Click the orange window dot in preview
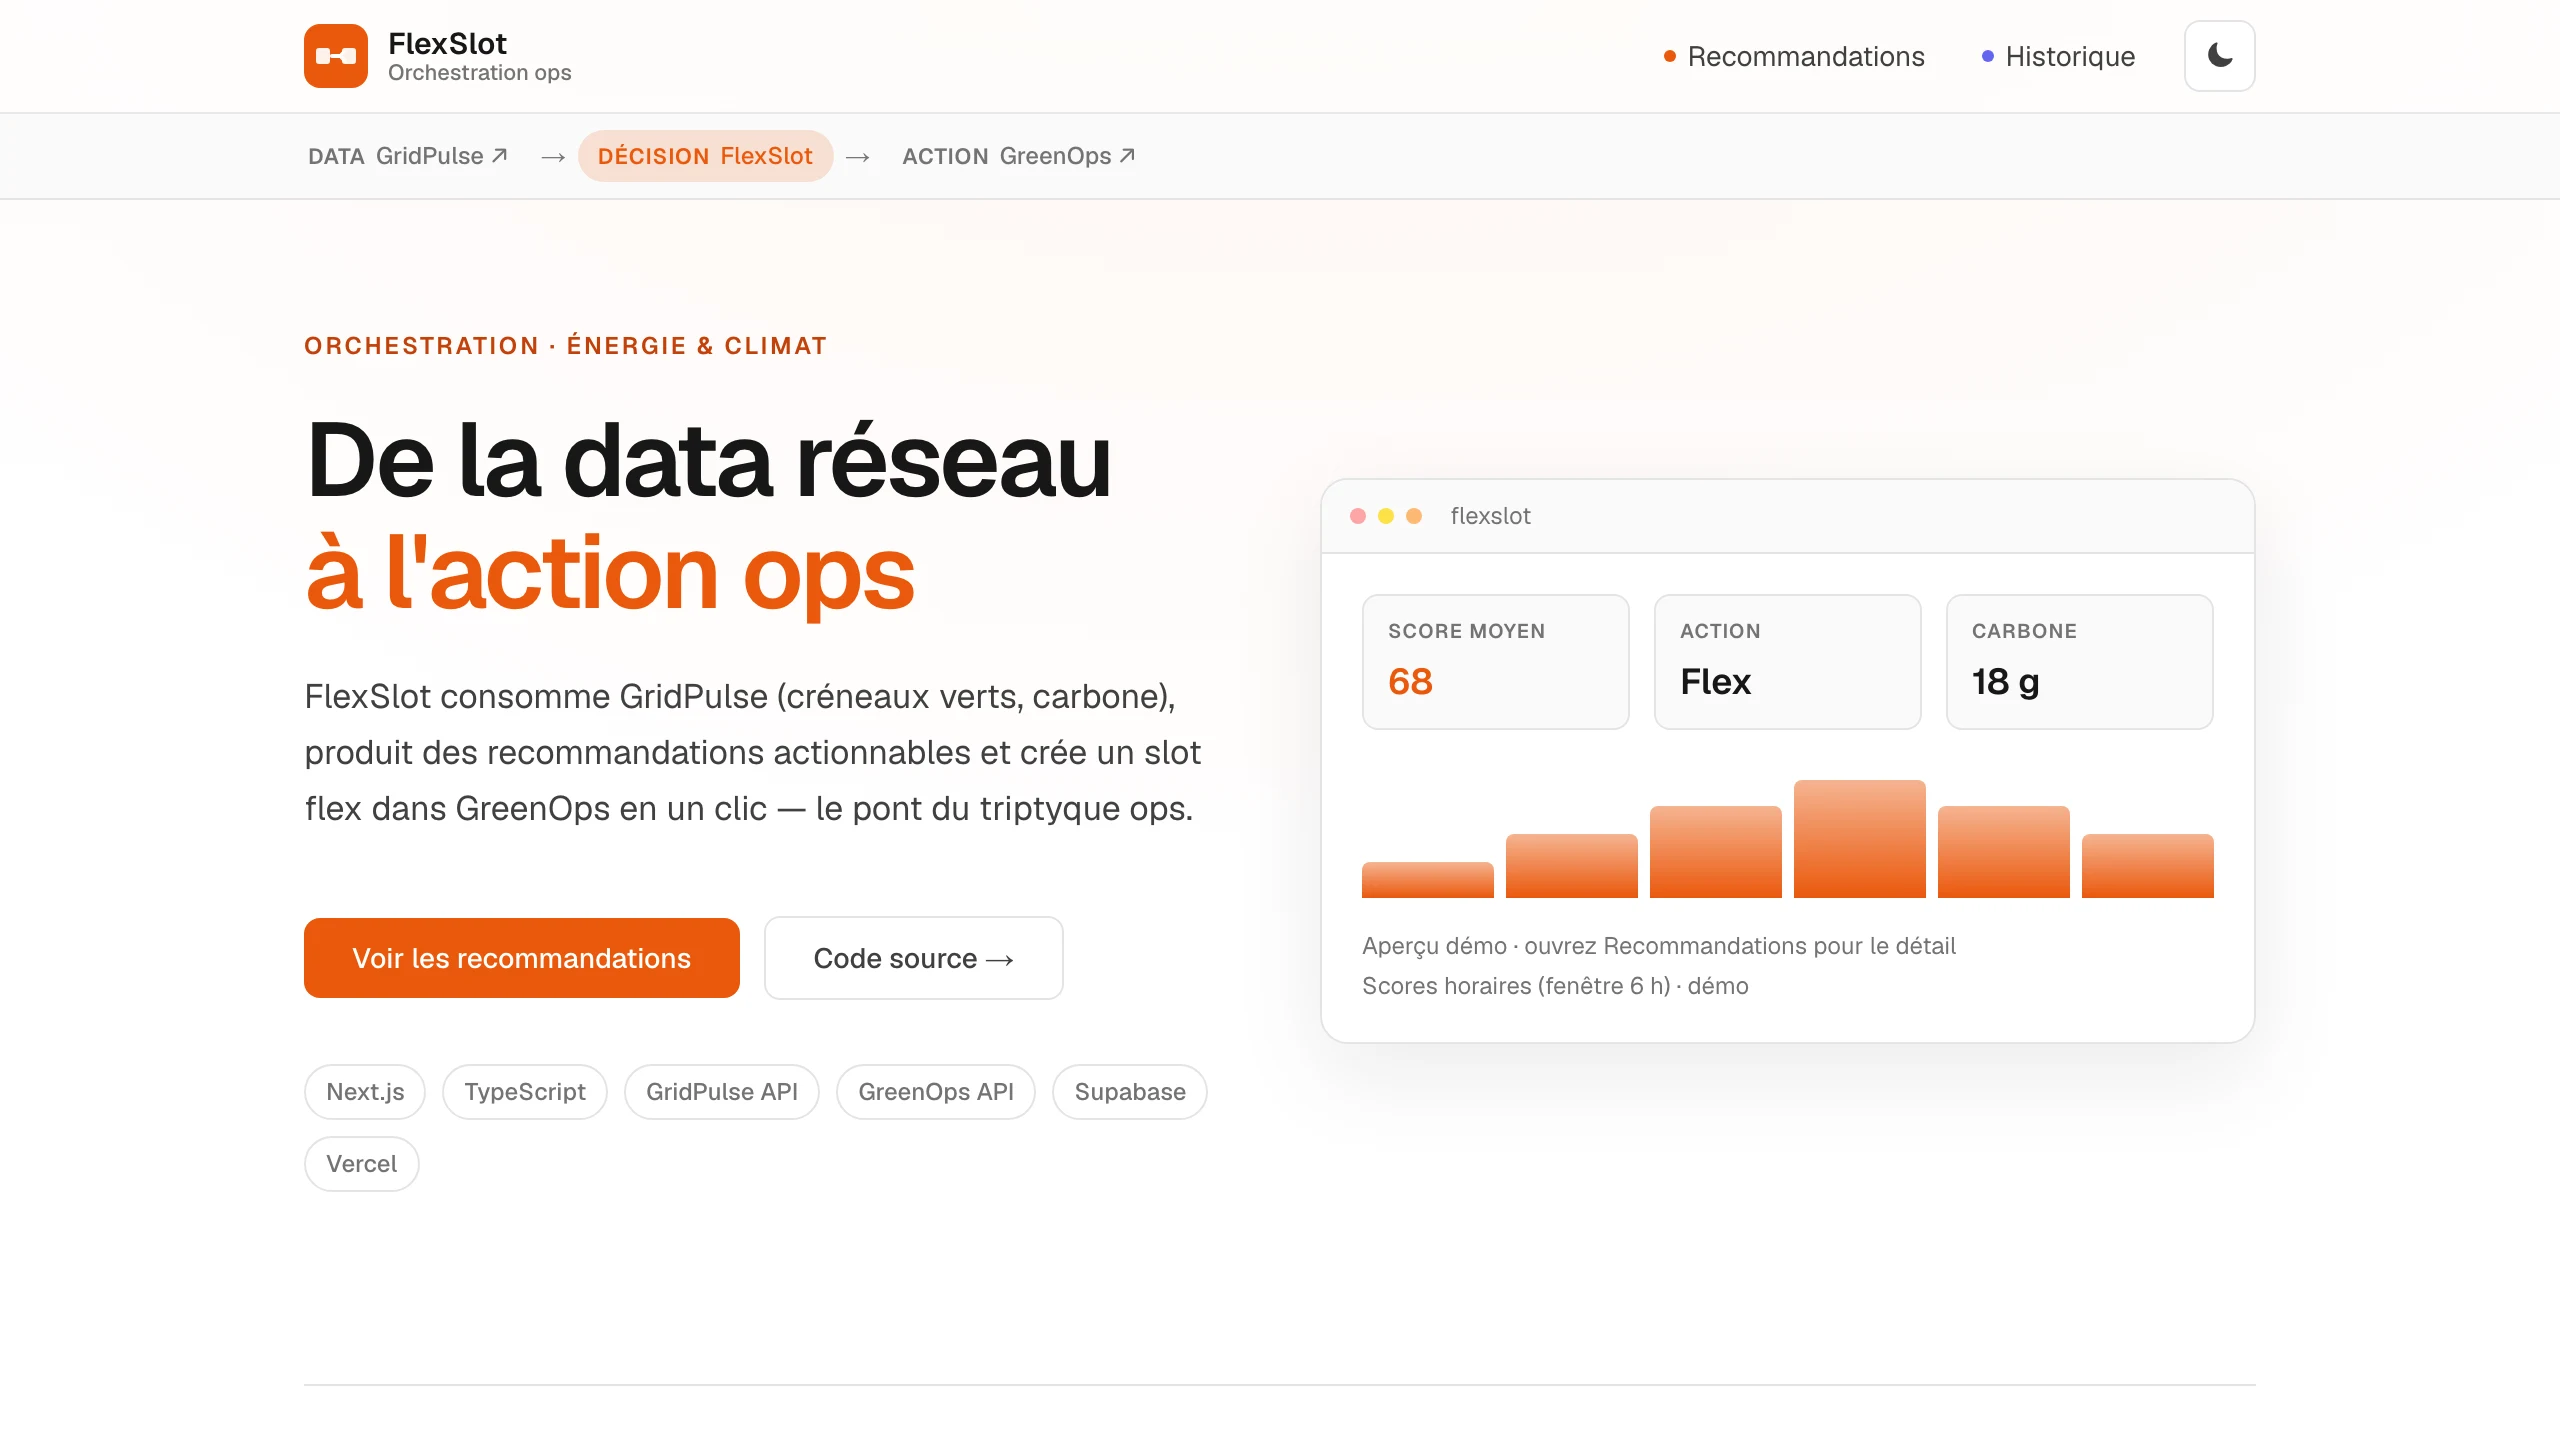 point(1414,516)
